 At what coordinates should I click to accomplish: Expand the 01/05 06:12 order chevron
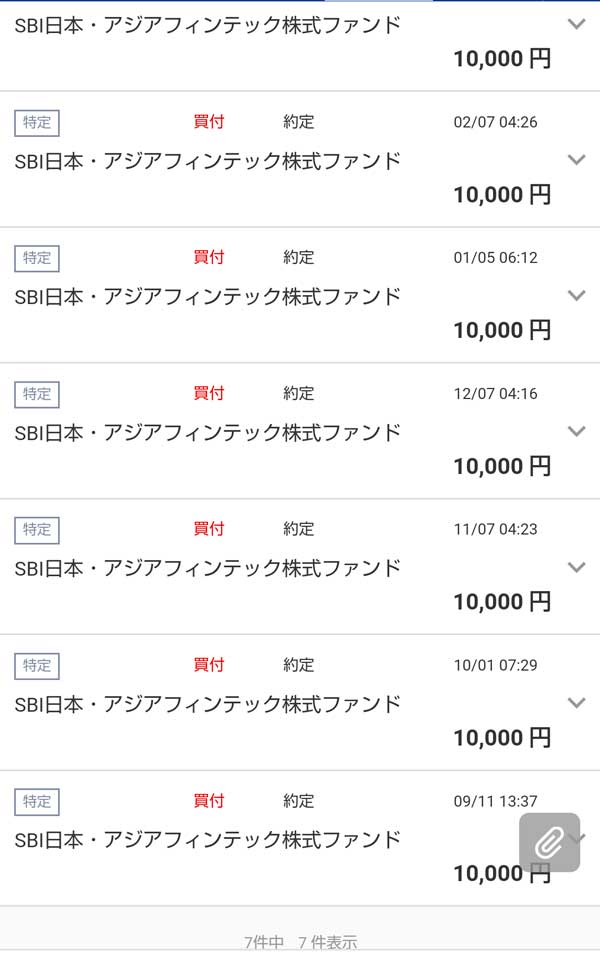(x=576, y=296)
